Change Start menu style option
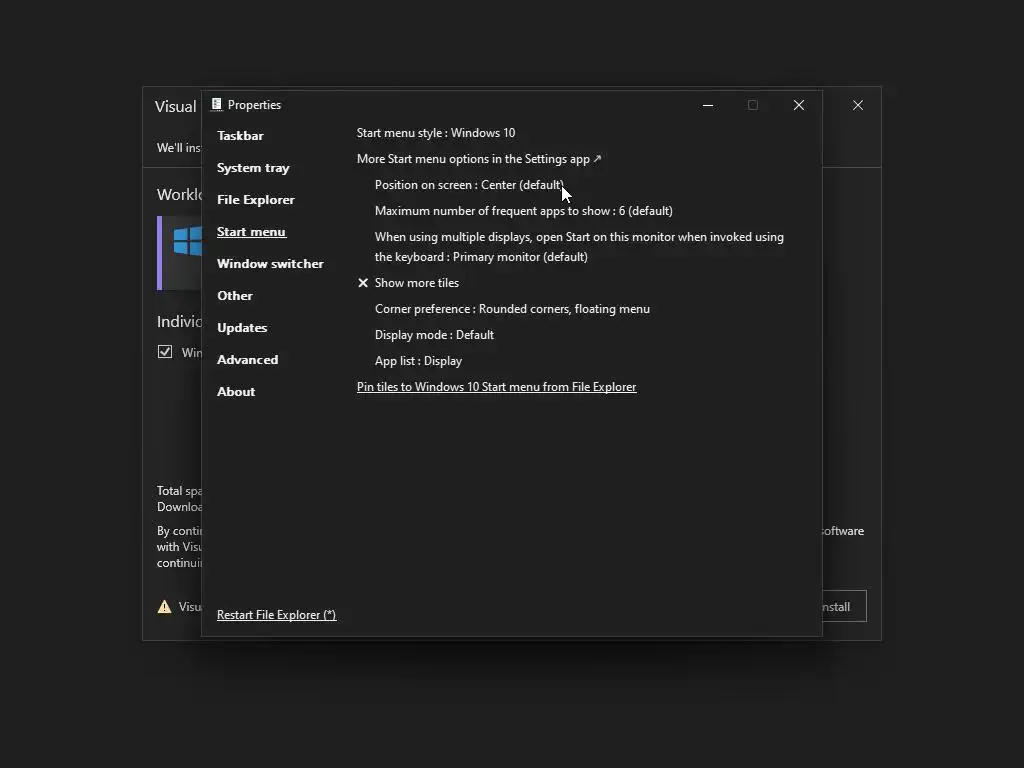Viewport: 1024px width, 768px height. click(436, 133)
